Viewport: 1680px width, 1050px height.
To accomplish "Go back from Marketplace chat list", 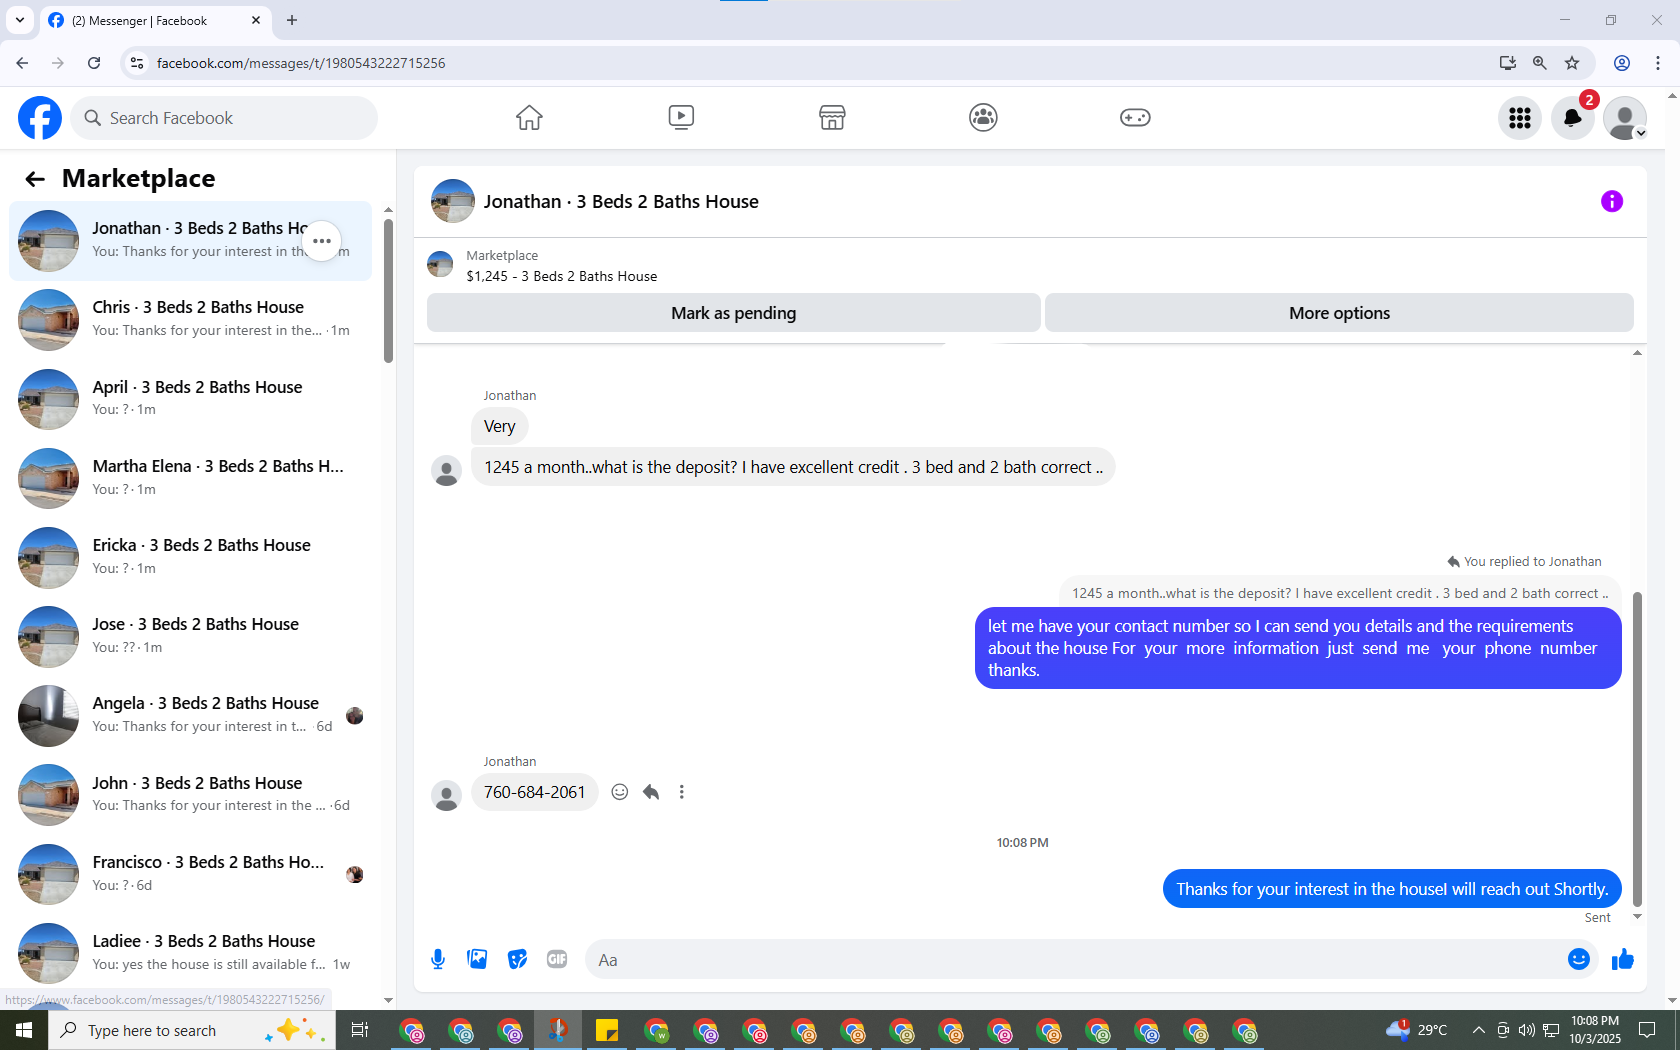I will point(35,179).
